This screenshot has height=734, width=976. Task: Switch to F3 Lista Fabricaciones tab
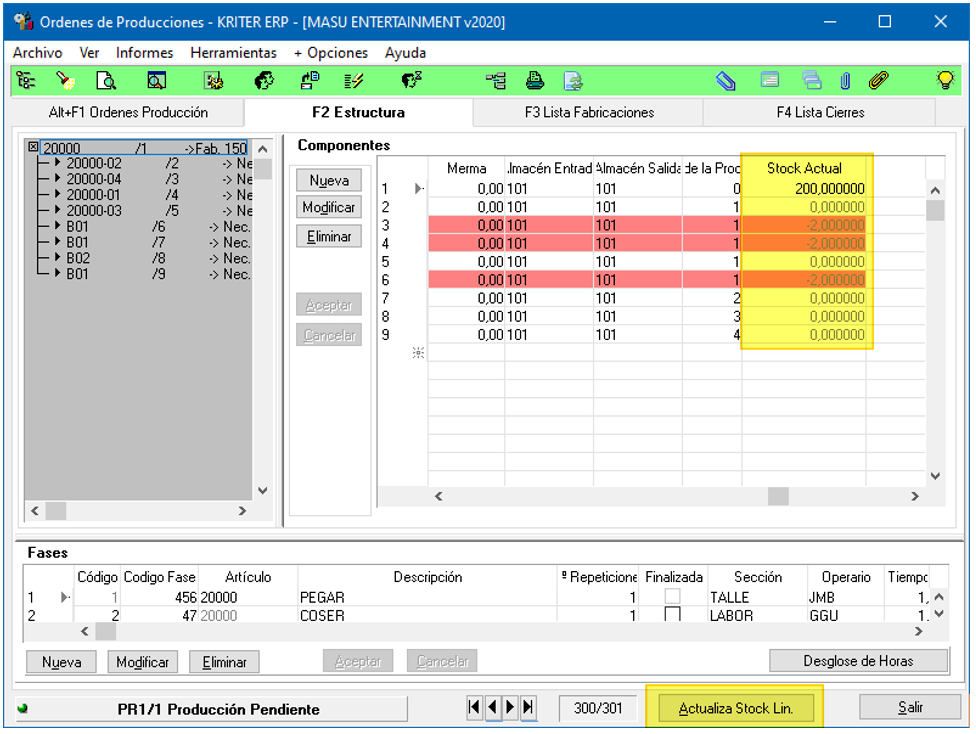(589, 112)
